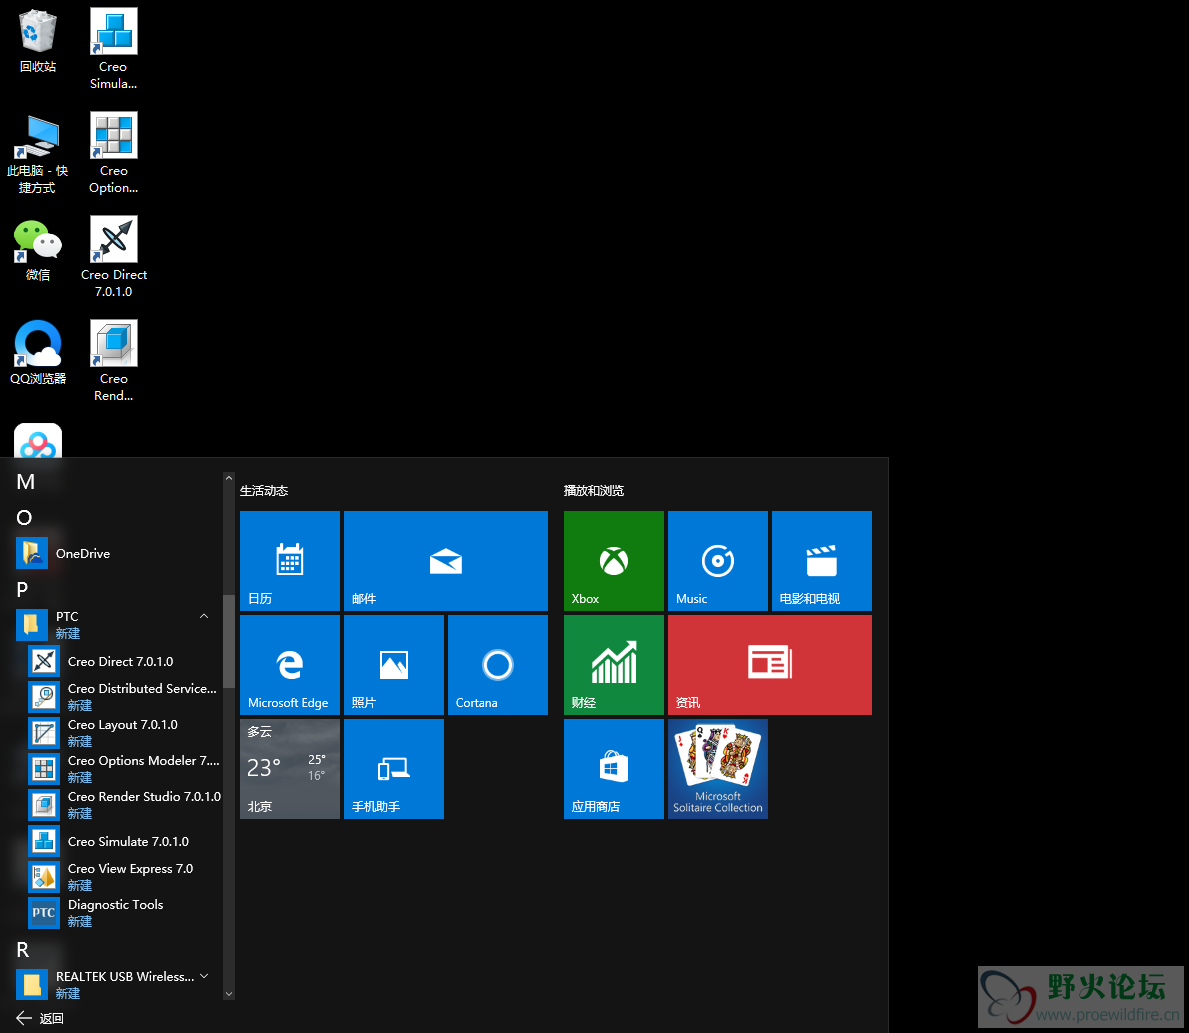Launch Creo Layout 7.0.1.0 from app list

coord(124,733)
